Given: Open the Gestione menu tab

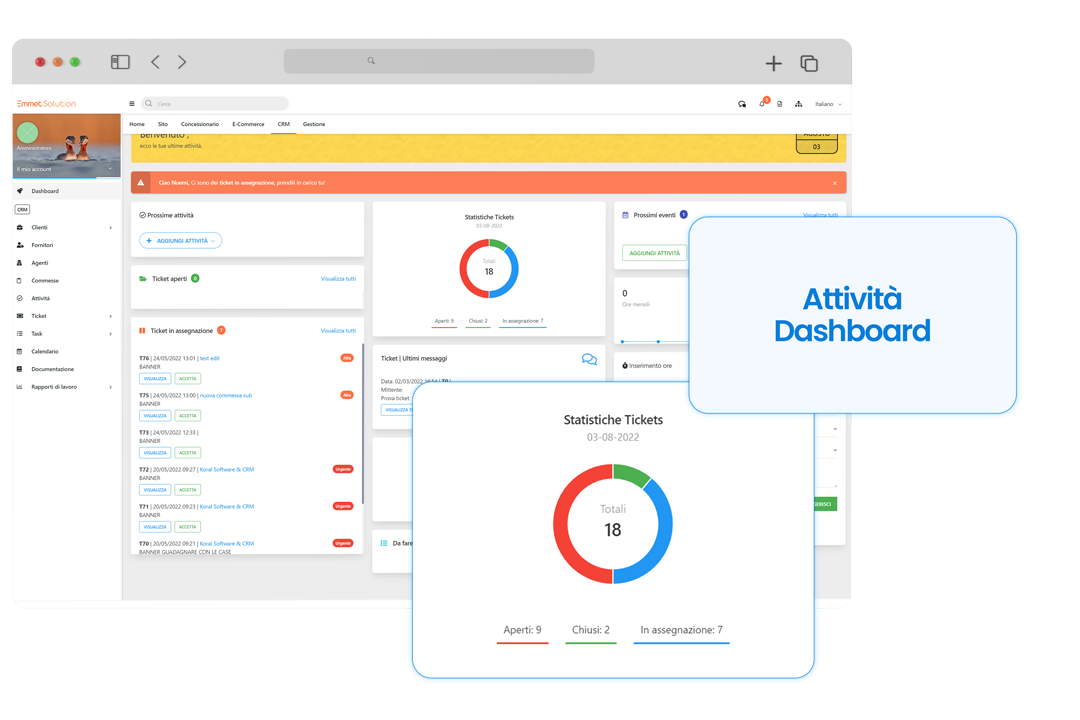Looking at the screenshot, I should [x=314, y=124].
